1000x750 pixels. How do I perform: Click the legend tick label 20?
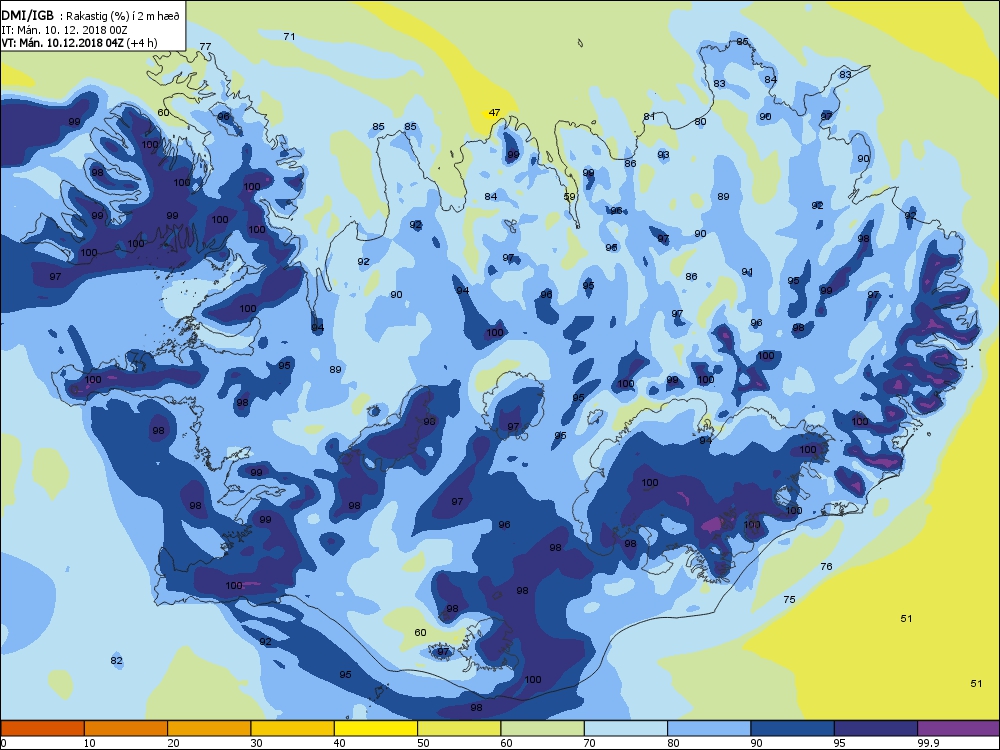tap(173, 743)
